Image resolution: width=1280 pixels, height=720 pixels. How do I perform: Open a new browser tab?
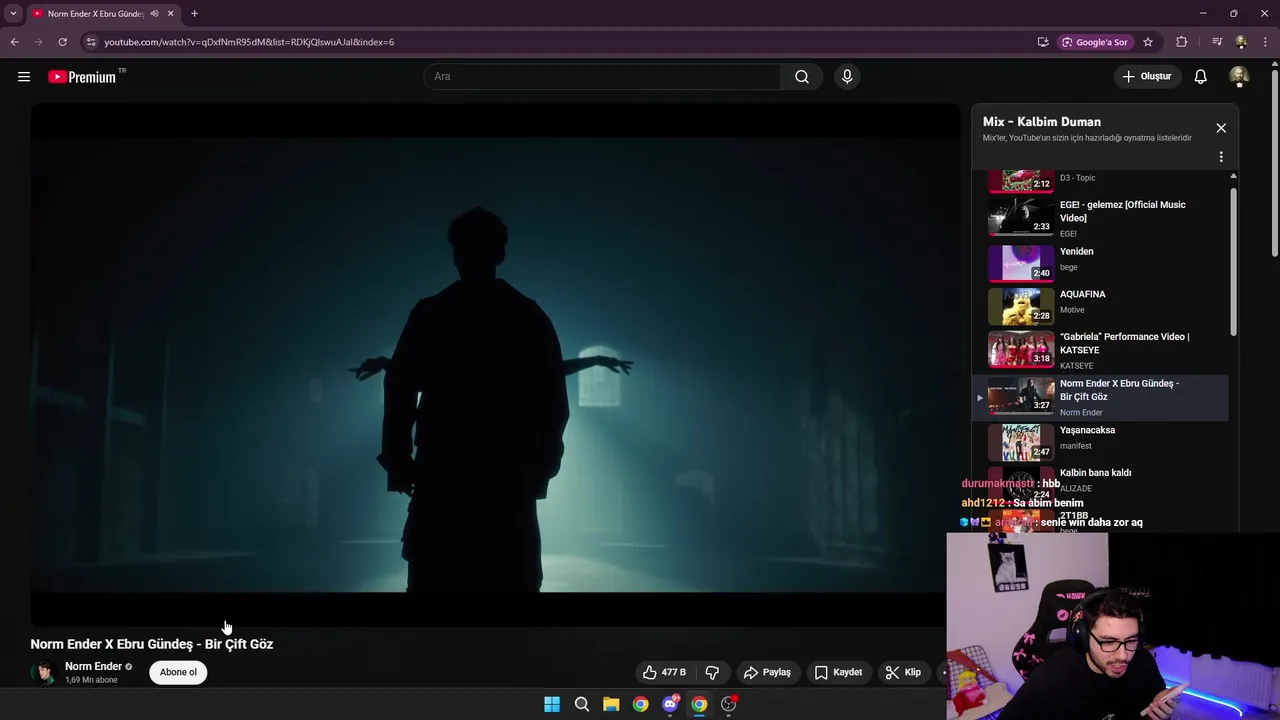[194, 14]
